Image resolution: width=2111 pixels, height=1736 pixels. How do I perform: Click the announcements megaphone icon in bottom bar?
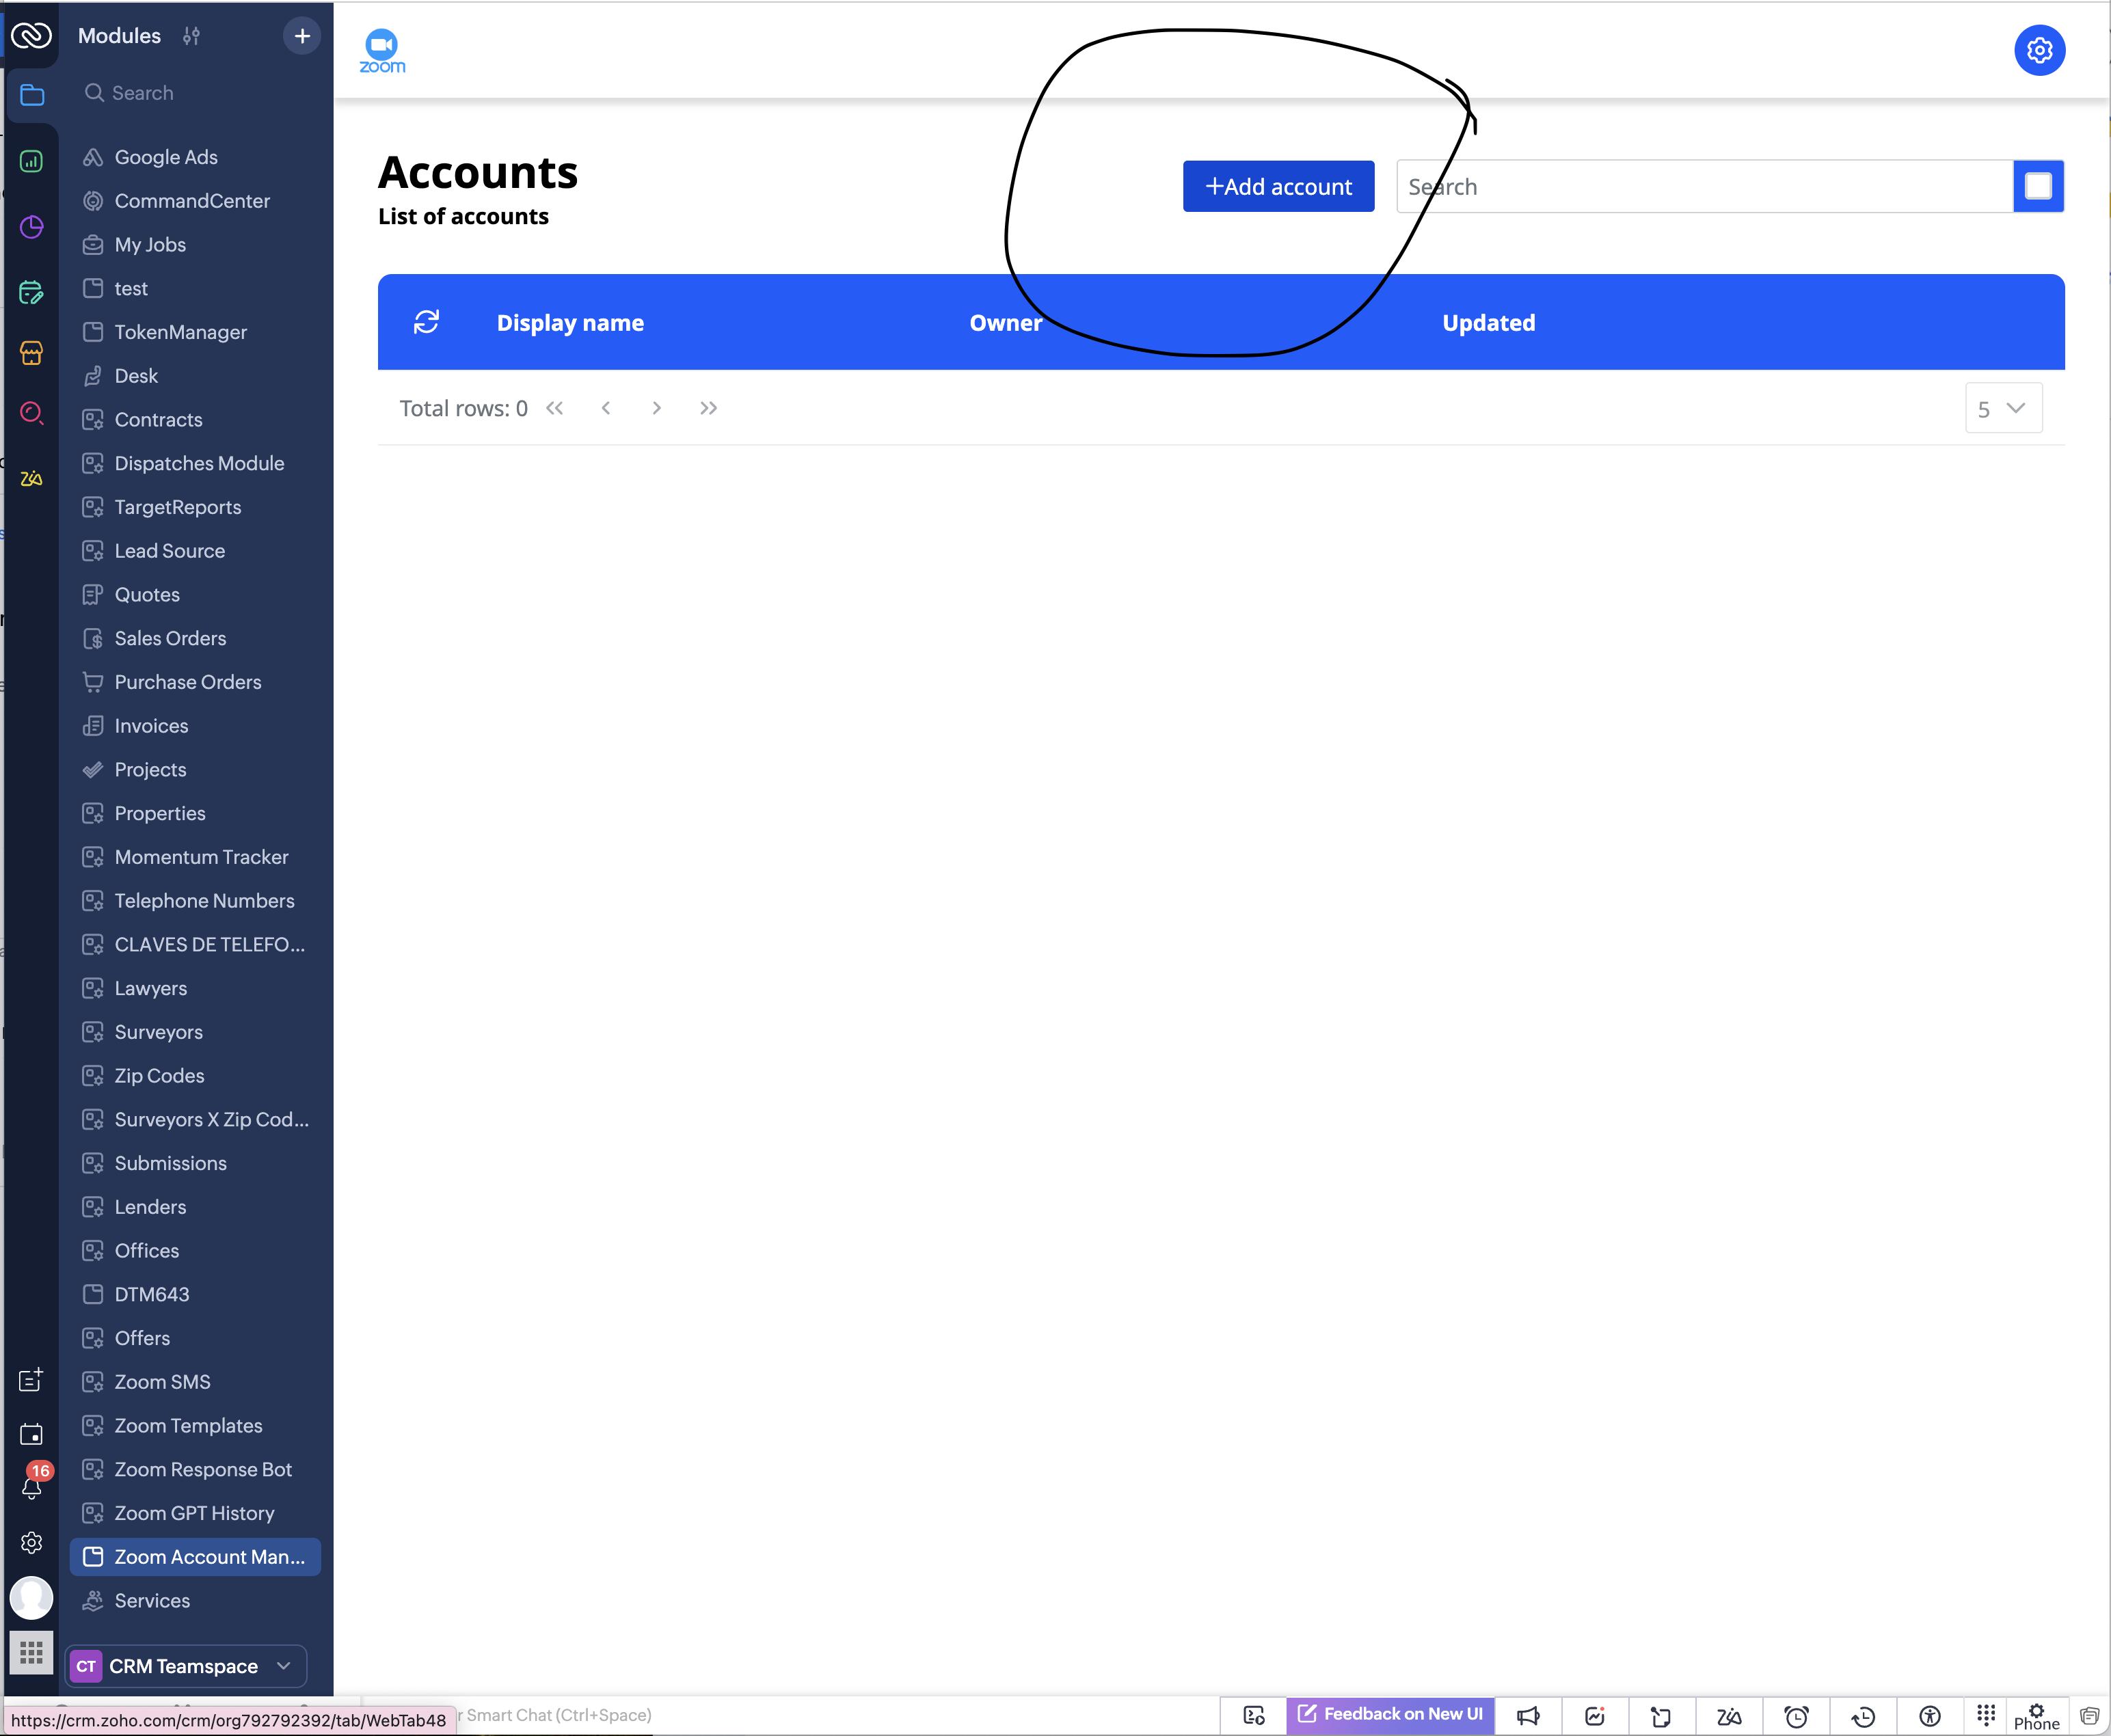click(1527, 1716)
